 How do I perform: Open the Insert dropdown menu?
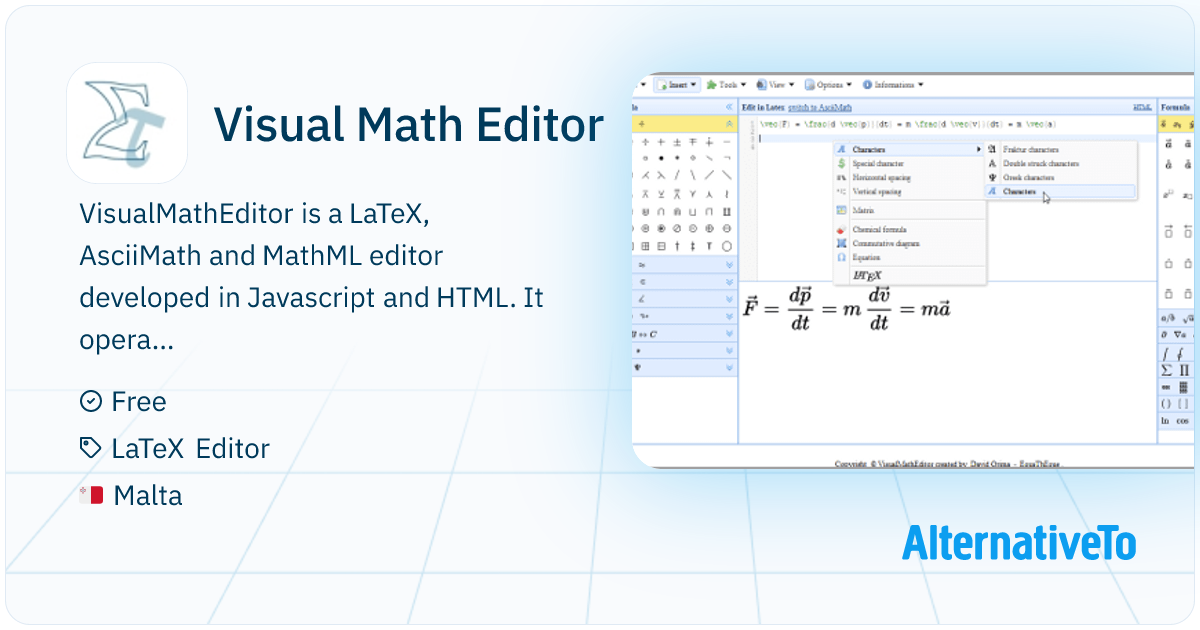tap(677, 85)
